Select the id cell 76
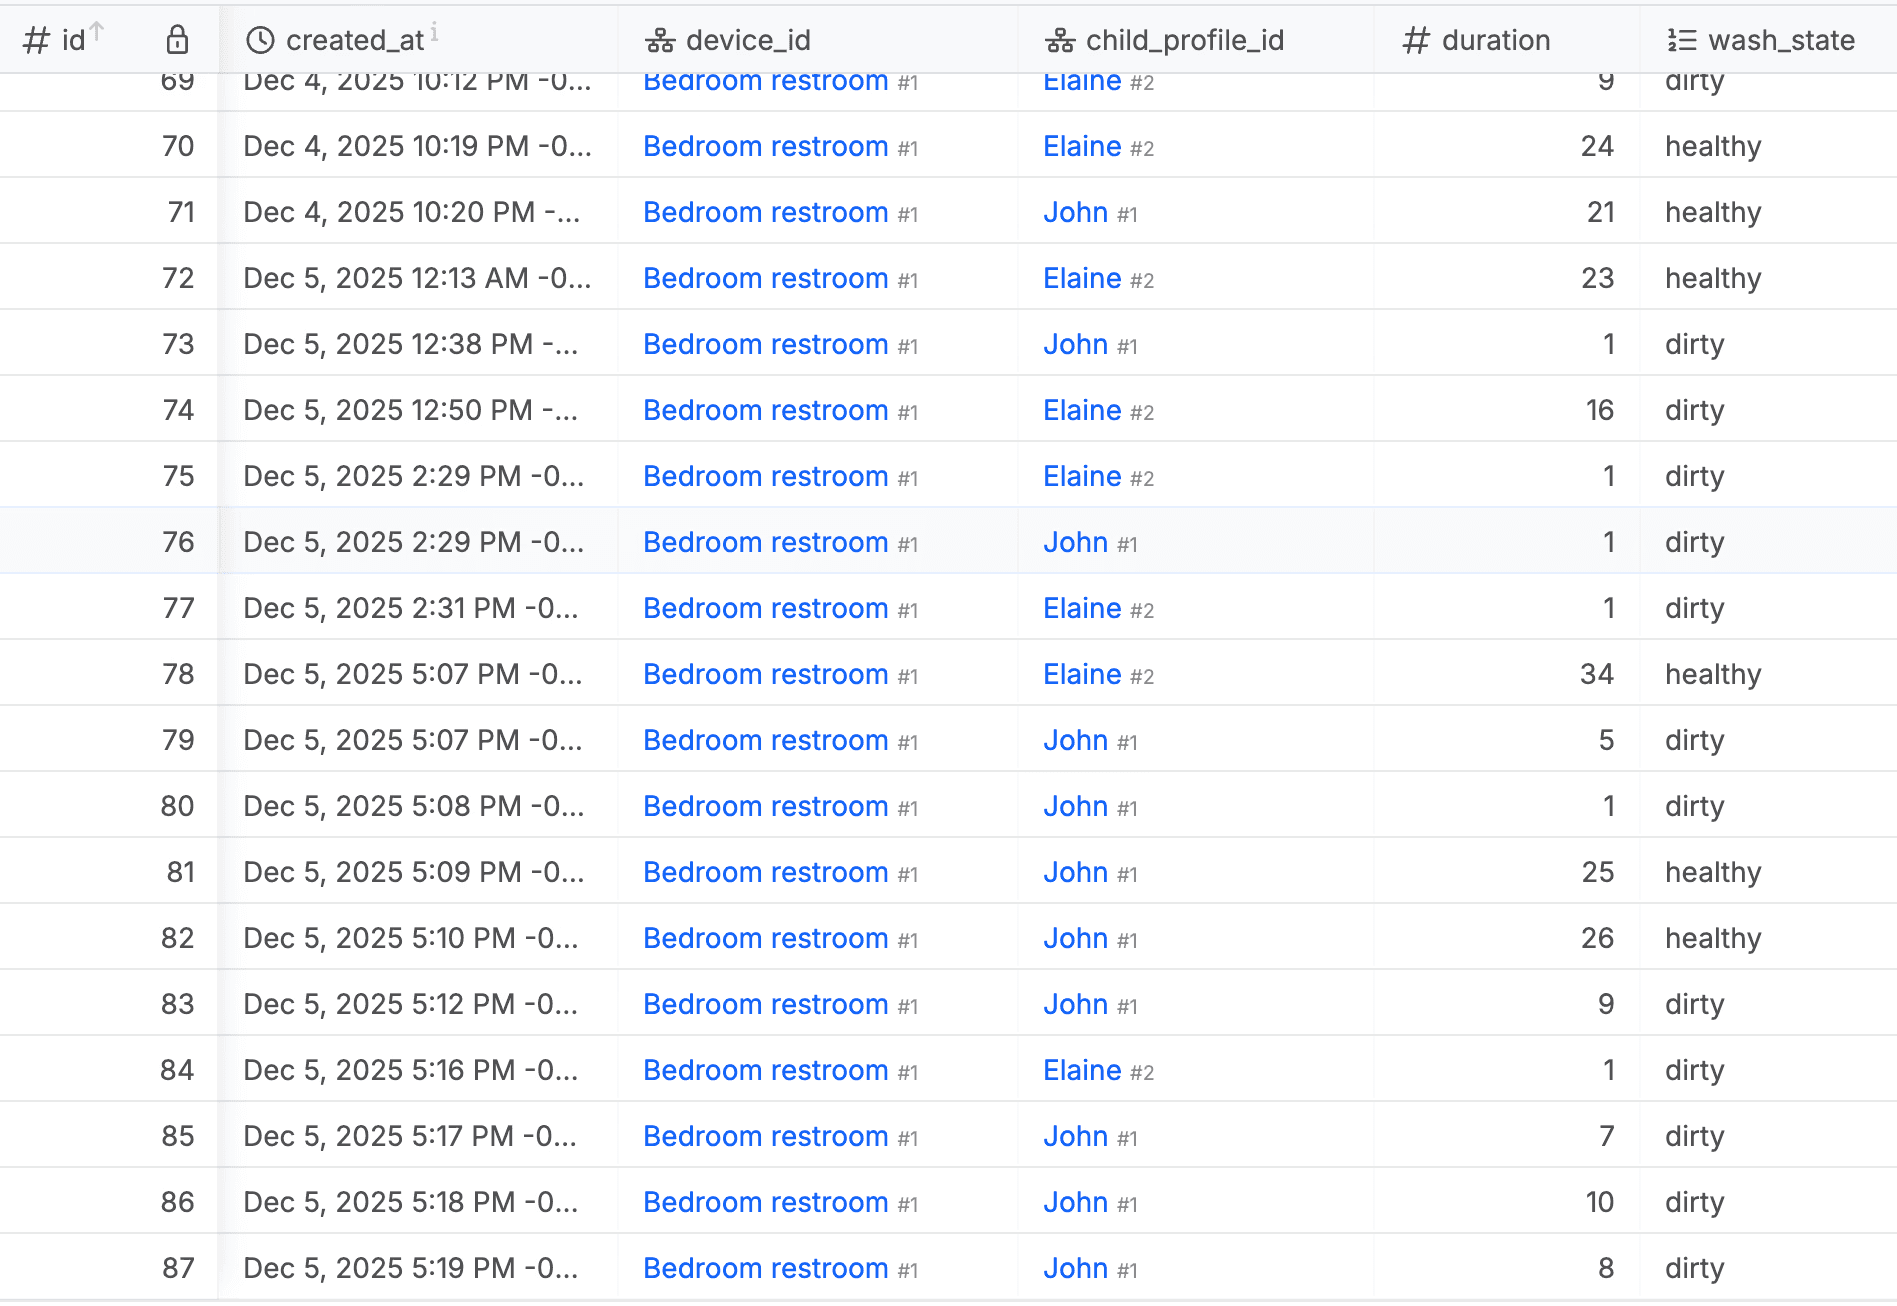The width and height of the screenshot is (1897, 1306). (109, 542)
